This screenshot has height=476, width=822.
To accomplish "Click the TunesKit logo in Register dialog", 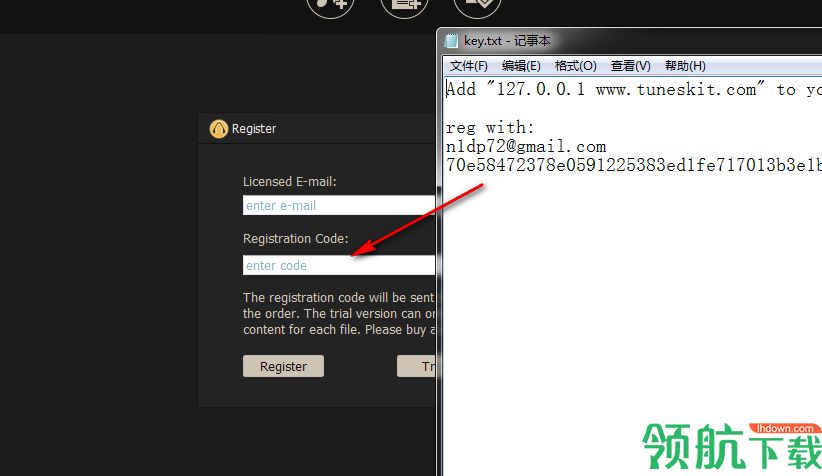I will pos(219,128).
